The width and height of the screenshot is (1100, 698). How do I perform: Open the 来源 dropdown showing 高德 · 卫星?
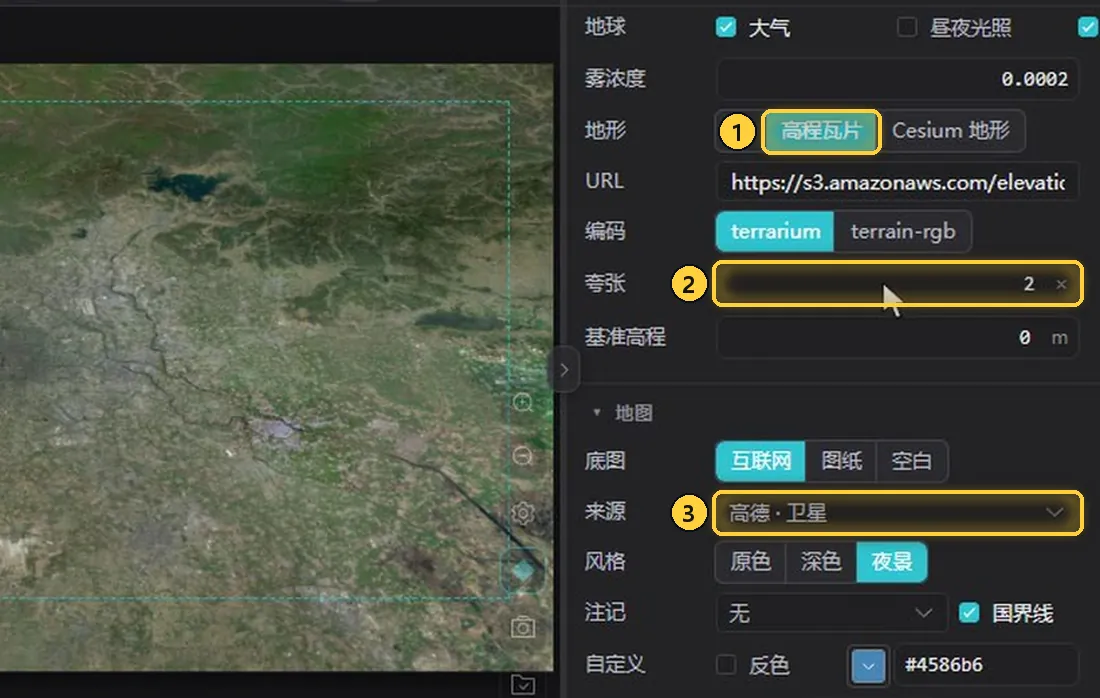click(x=897, y=514)
